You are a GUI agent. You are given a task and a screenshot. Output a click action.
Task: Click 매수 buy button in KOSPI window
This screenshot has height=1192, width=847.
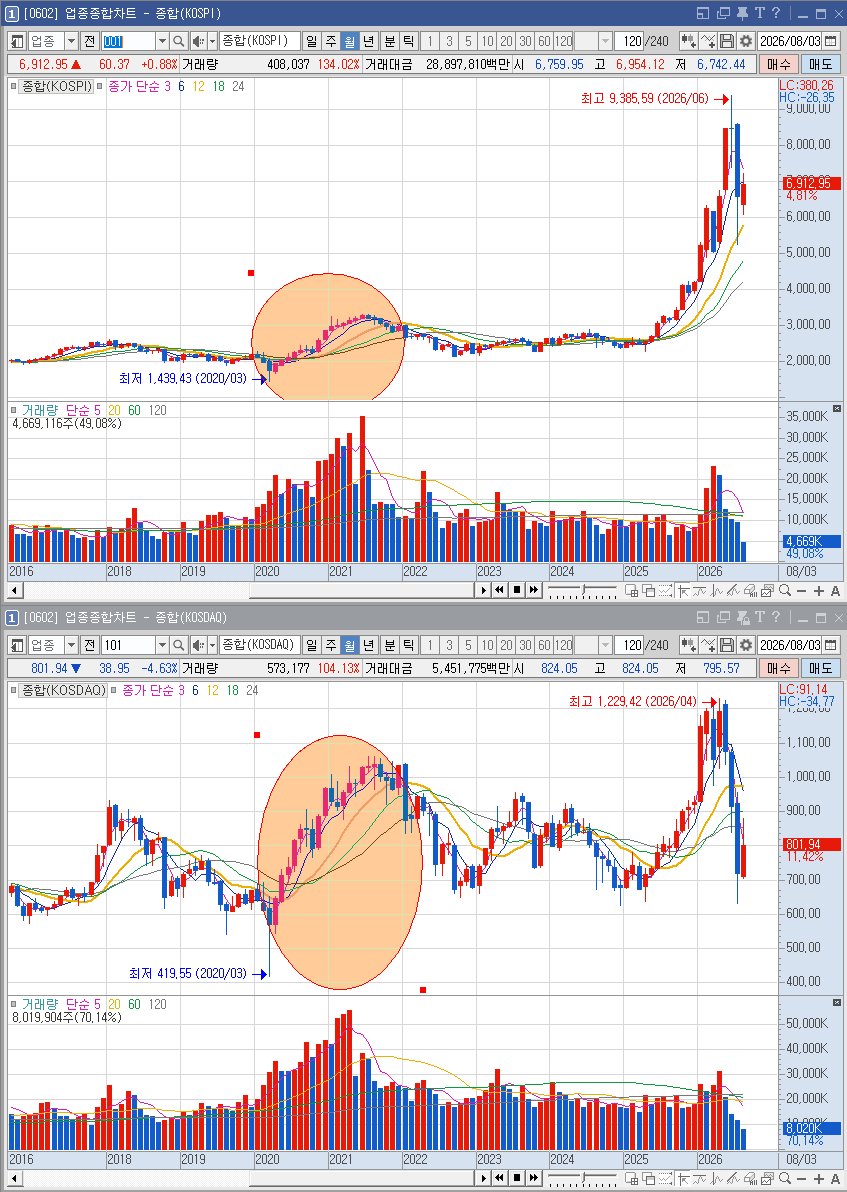(x=779, y=65)
